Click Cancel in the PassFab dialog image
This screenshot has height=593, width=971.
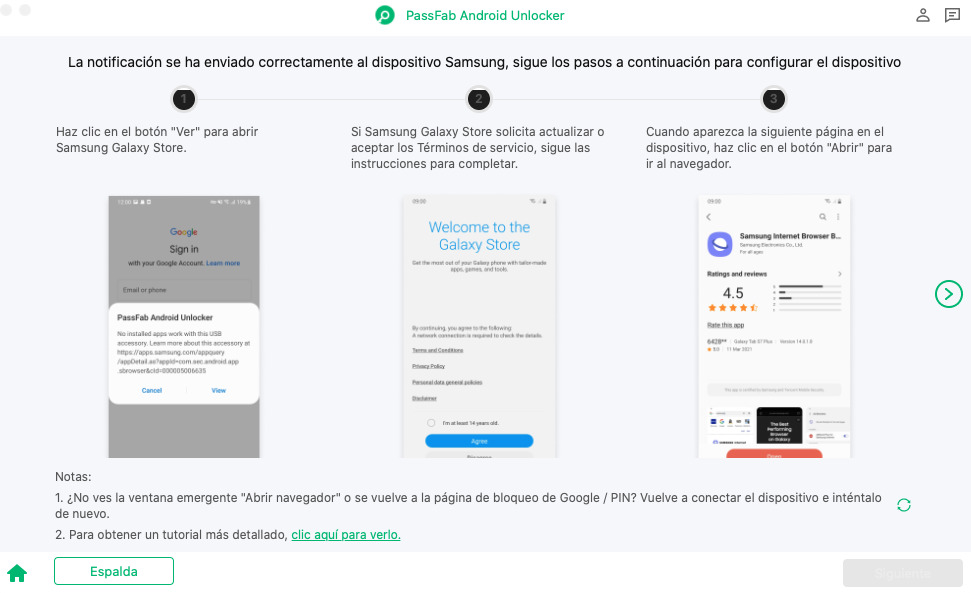[x=152, y=390]
